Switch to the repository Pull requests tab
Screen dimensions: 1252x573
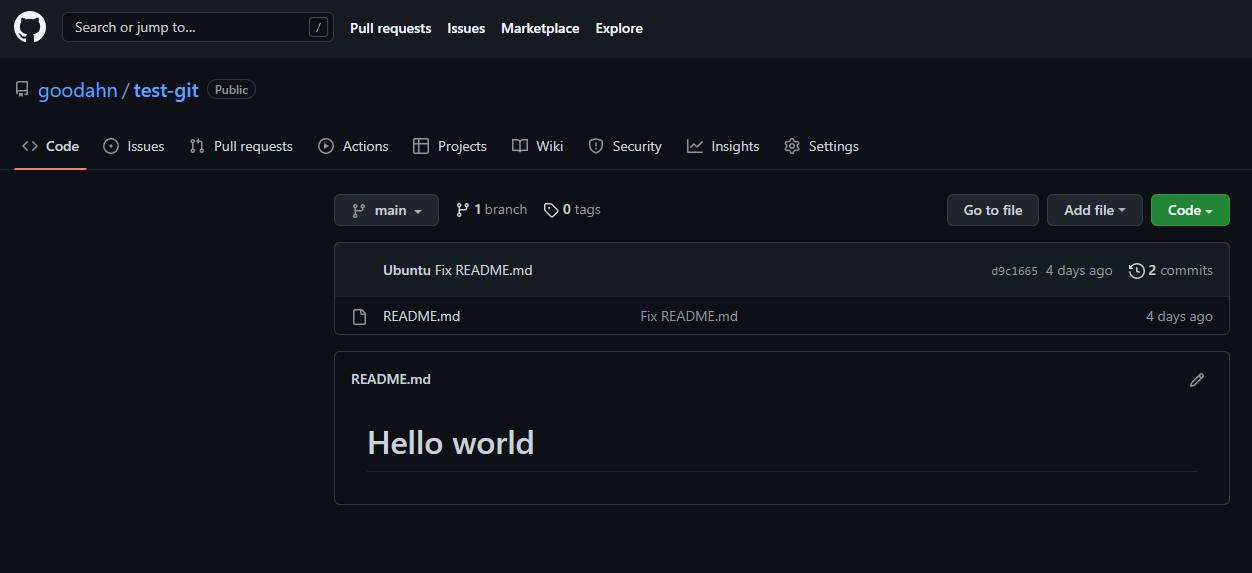point(241,146)
